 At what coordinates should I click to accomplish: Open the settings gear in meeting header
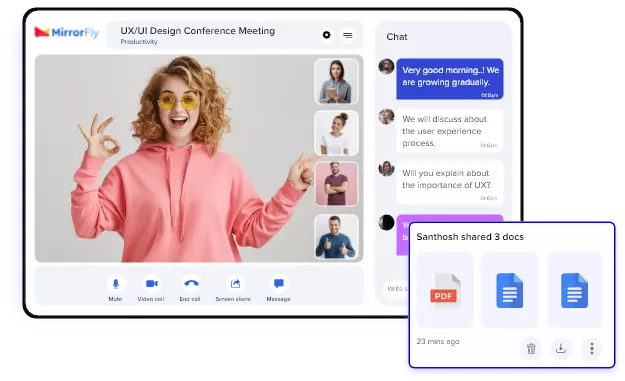[326, 35]
